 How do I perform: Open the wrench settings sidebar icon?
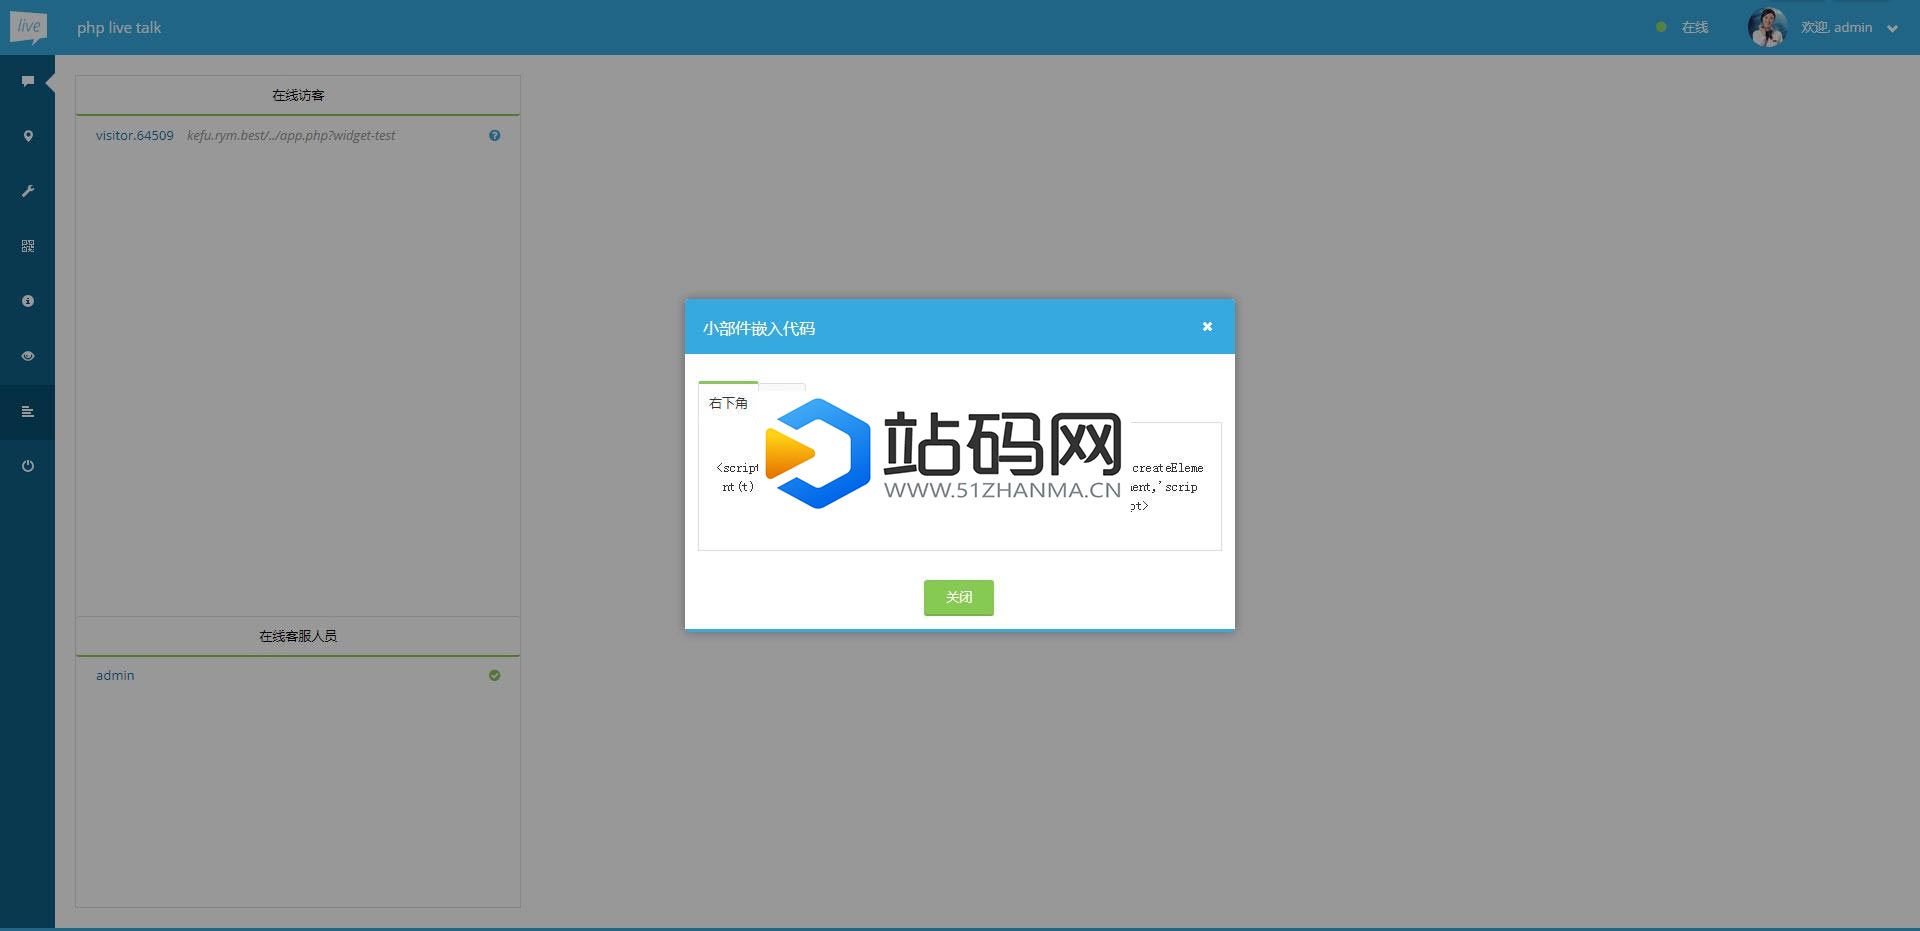coord(28,191)
